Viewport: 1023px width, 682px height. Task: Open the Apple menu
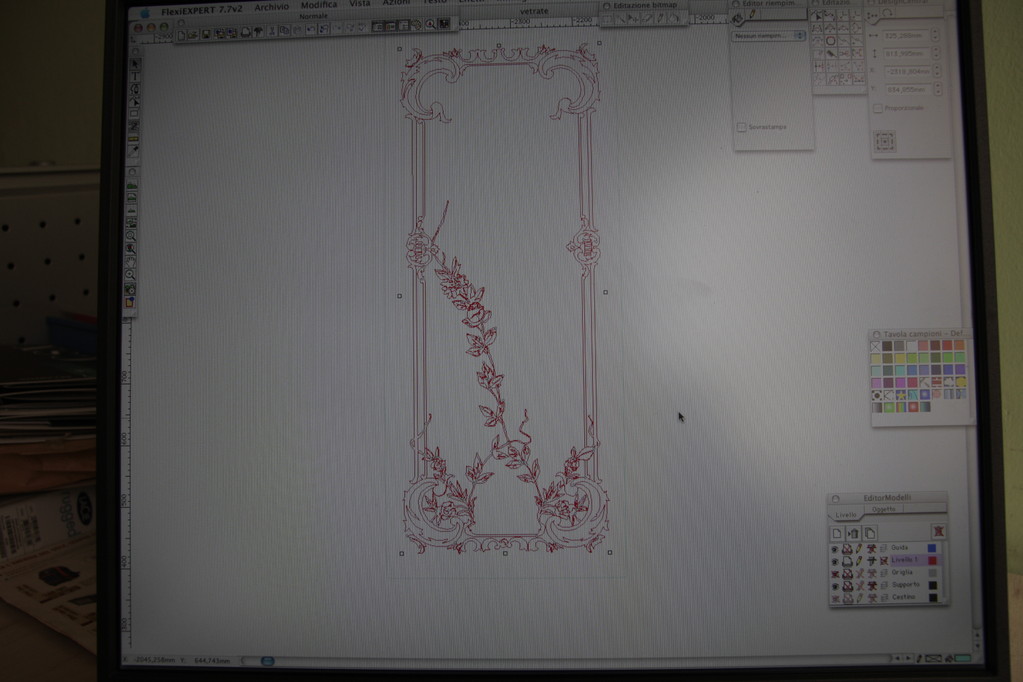[x=145, y=13]
